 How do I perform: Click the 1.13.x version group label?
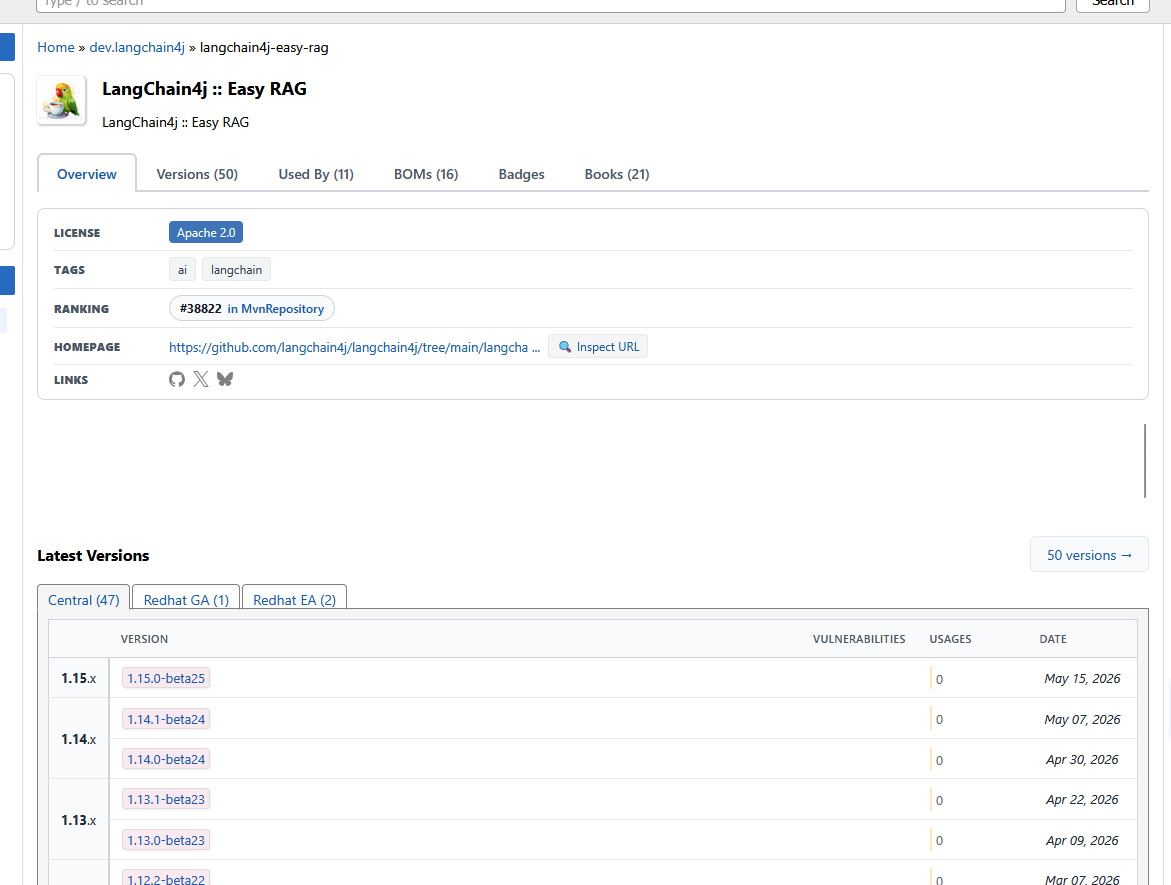(78, 820)
